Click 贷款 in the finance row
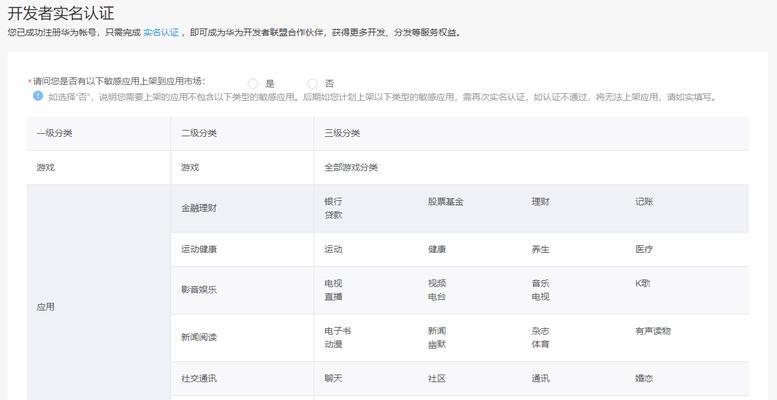The height and width of the screenshot is (400, 777). (333, 216)
